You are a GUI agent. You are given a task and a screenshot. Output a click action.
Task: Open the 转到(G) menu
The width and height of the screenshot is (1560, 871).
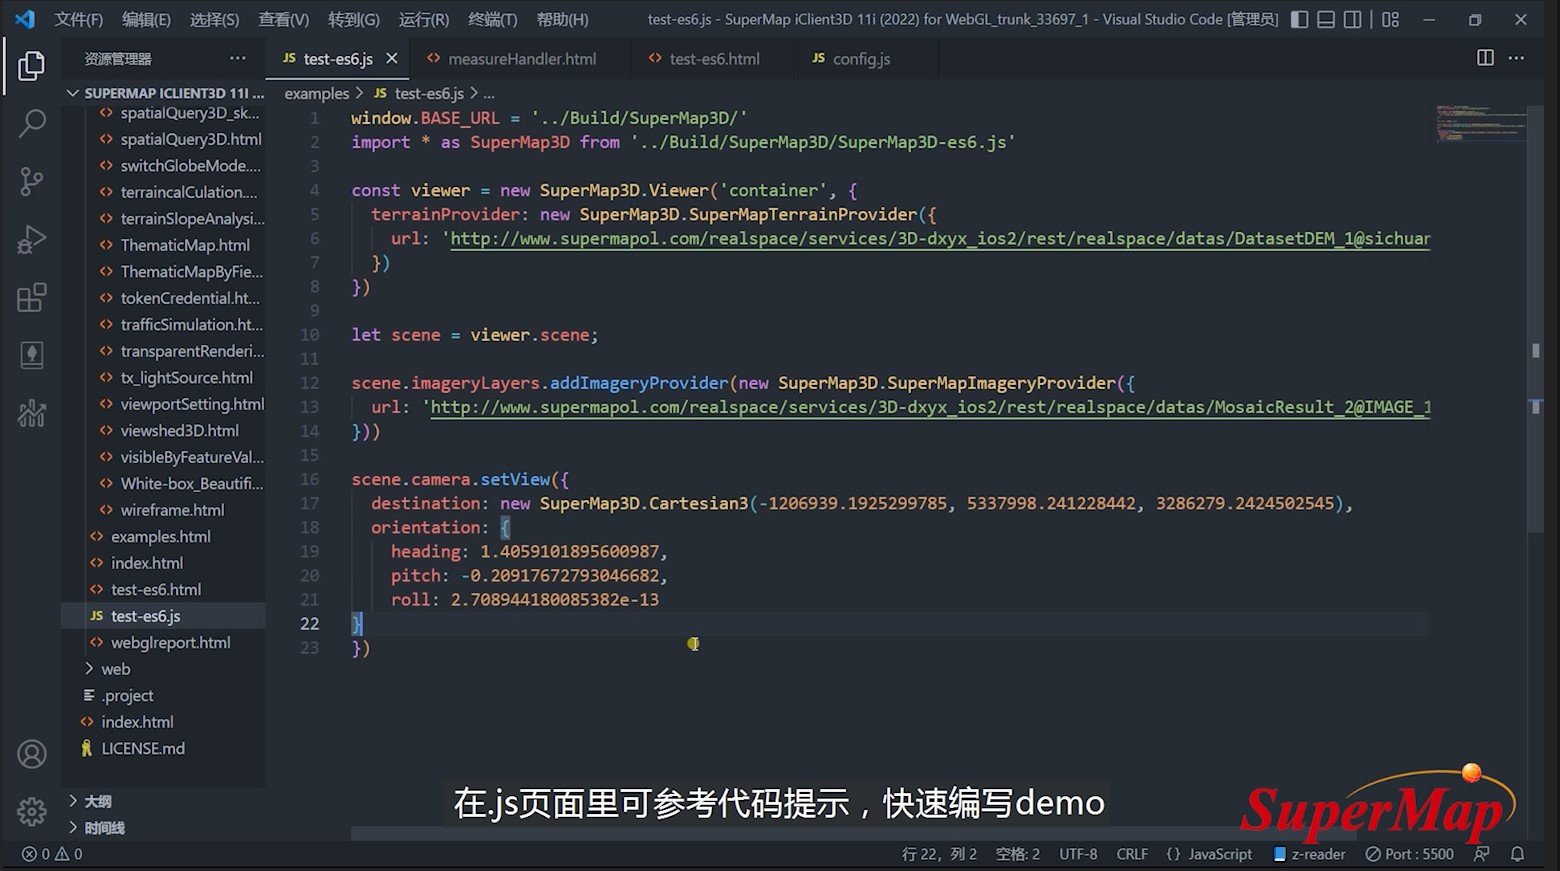[x=354, y=19]
